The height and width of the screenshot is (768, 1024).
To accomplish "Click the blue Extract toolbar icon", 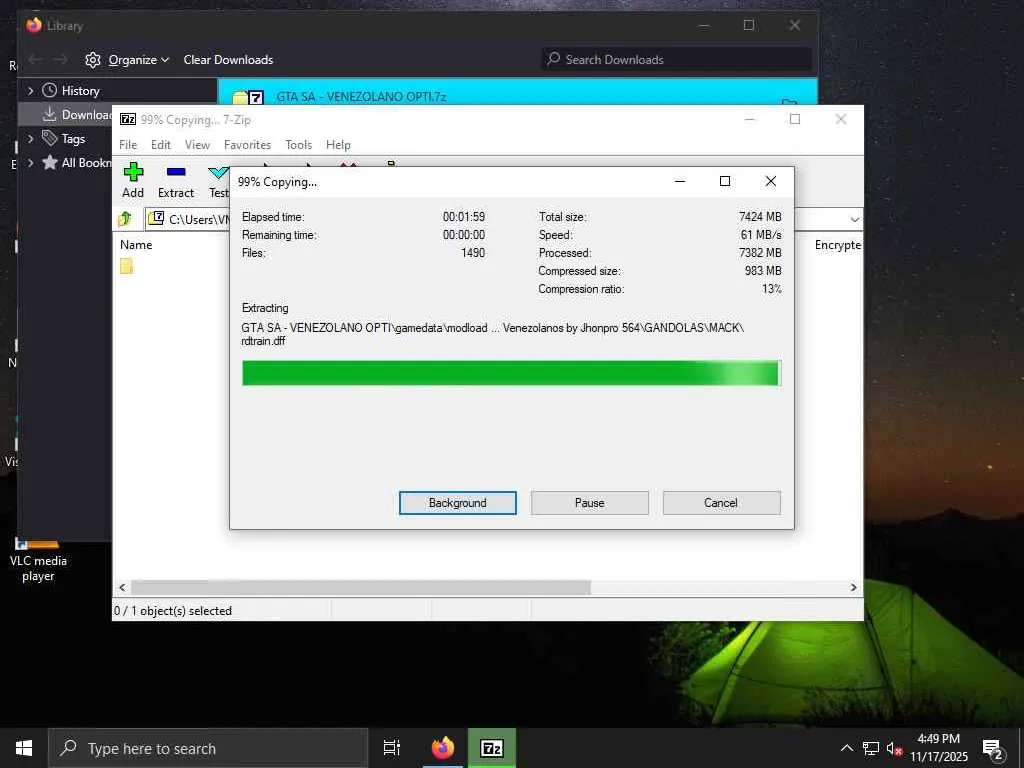I will click(x=176, y=172).
